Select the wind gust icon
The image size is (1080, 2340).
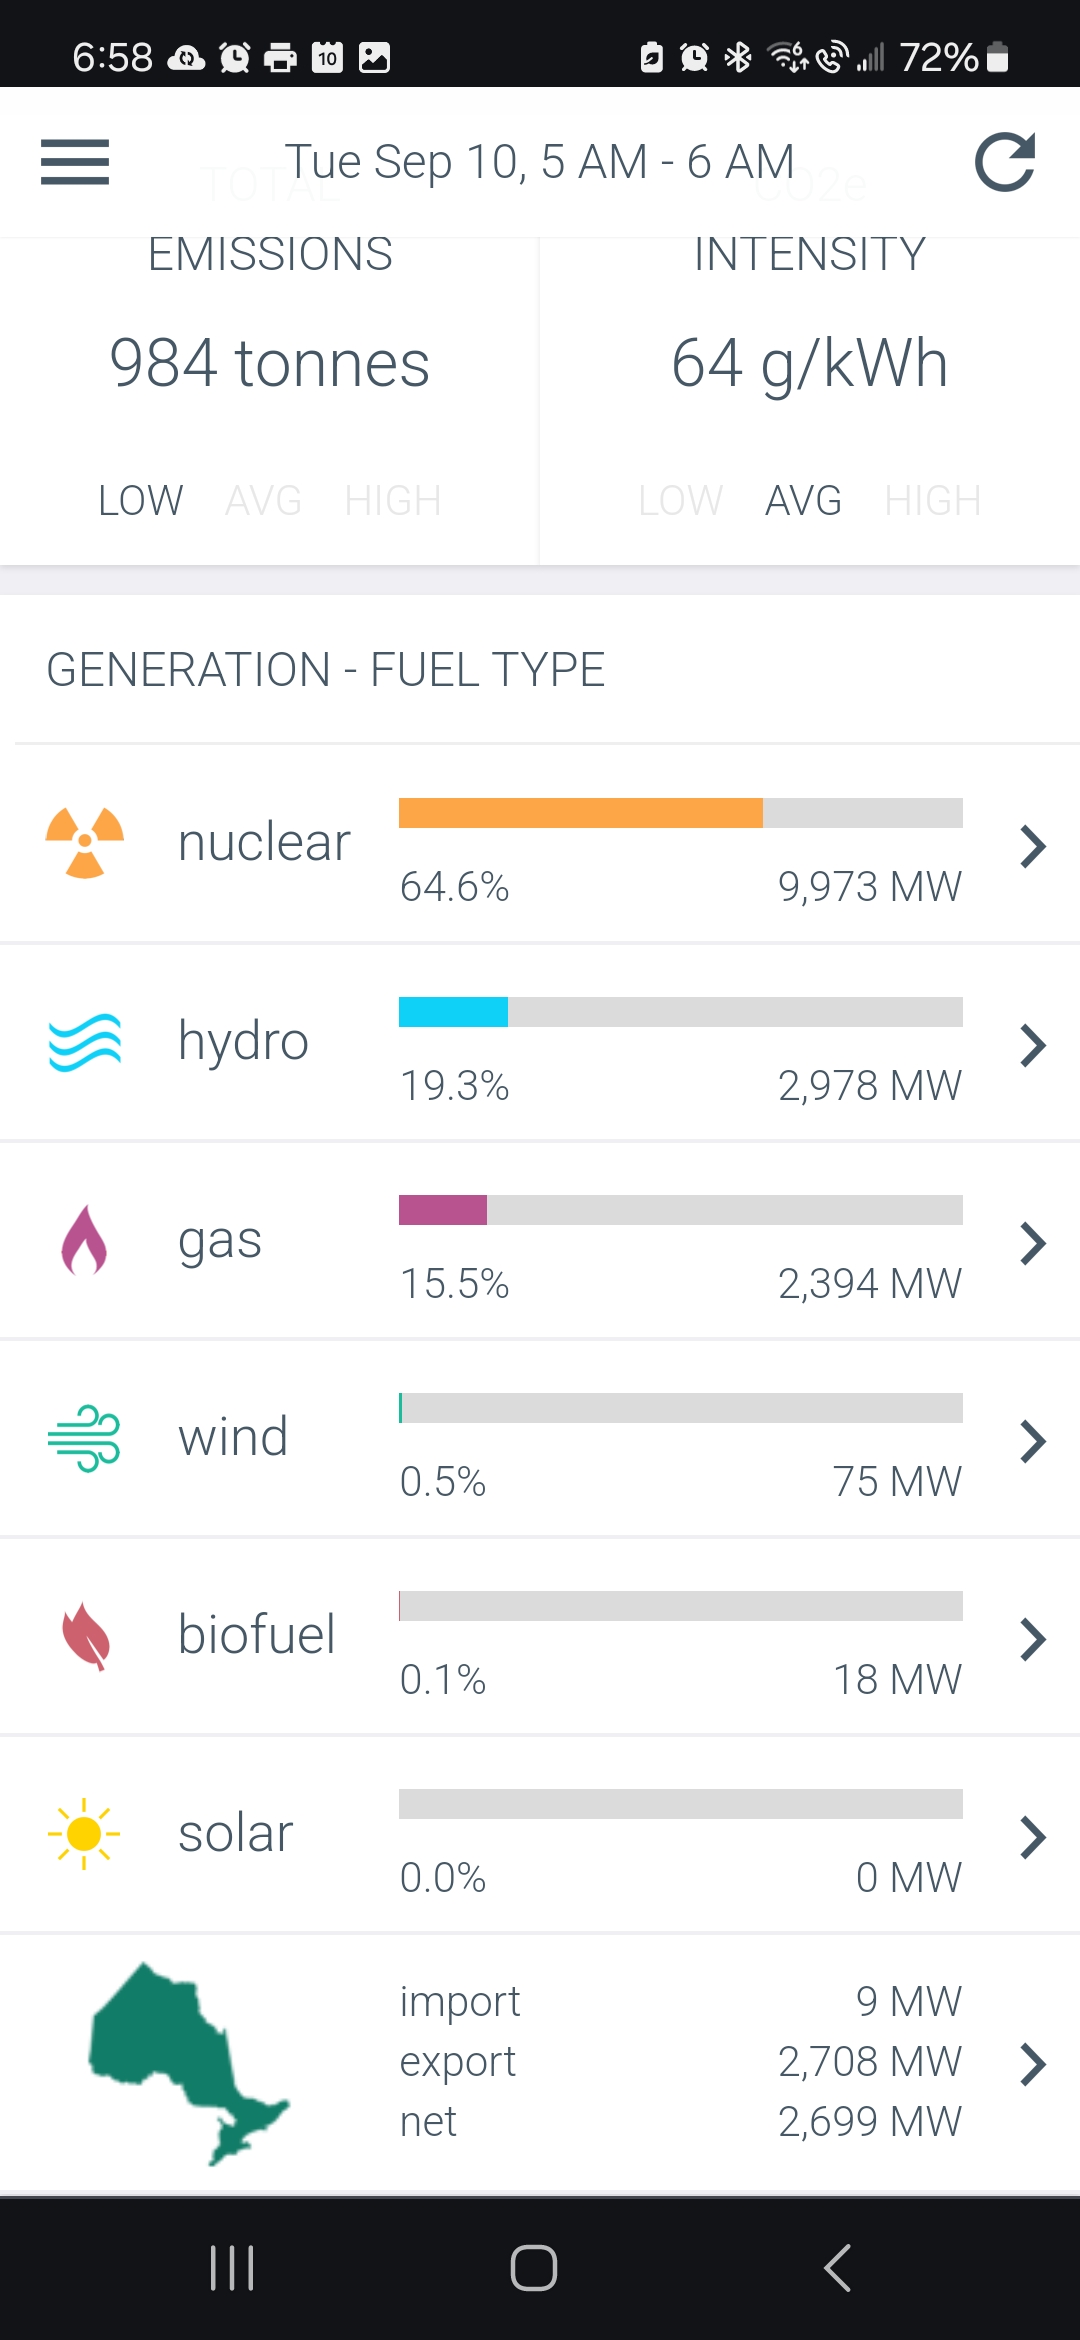85,1438
